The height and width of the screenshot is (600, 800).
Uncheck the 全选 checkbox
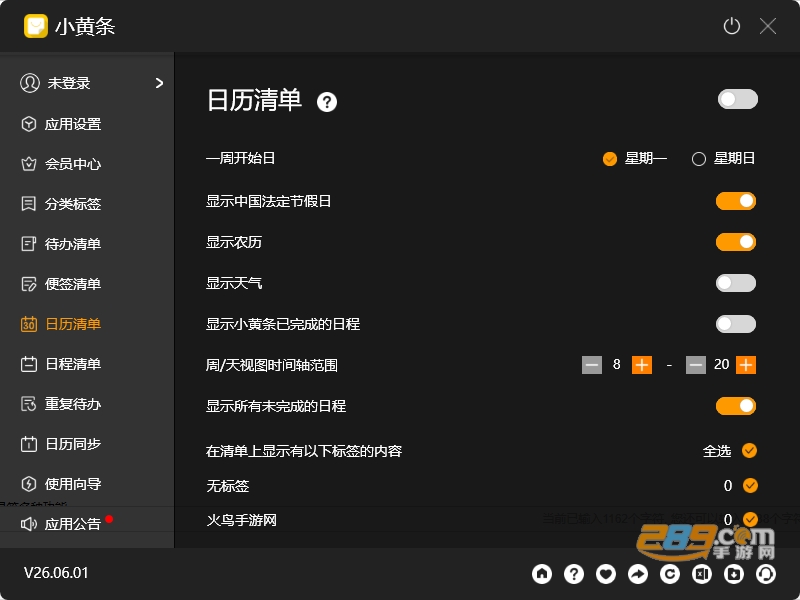(749, 451)
